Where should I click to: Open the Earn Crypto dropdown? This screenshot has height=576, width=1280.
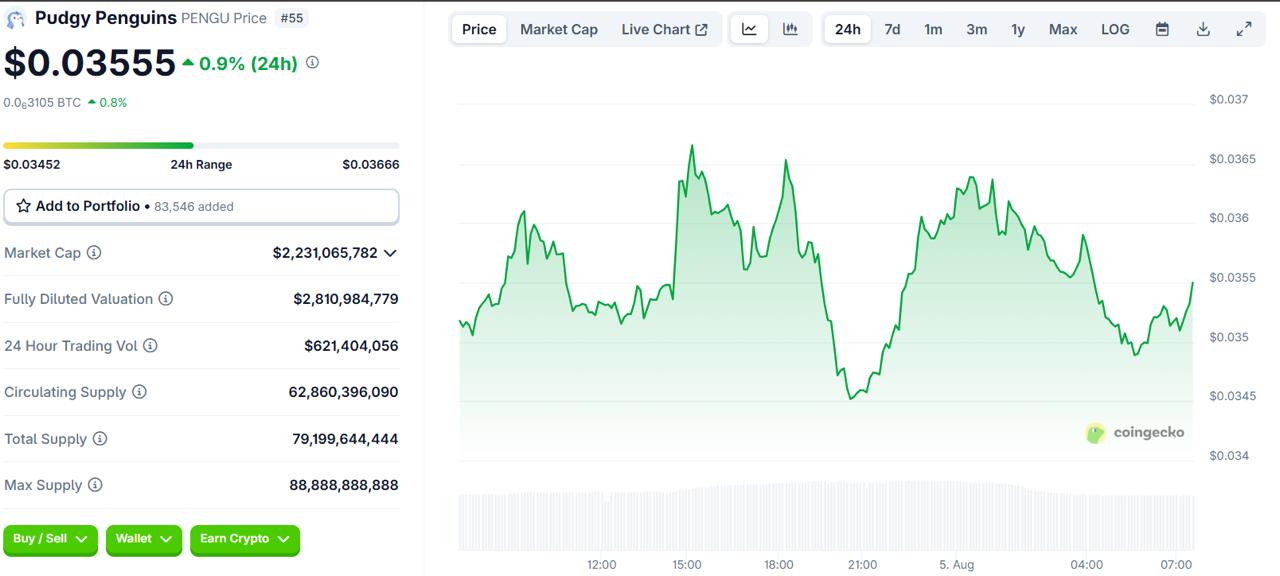coord(245,539)
